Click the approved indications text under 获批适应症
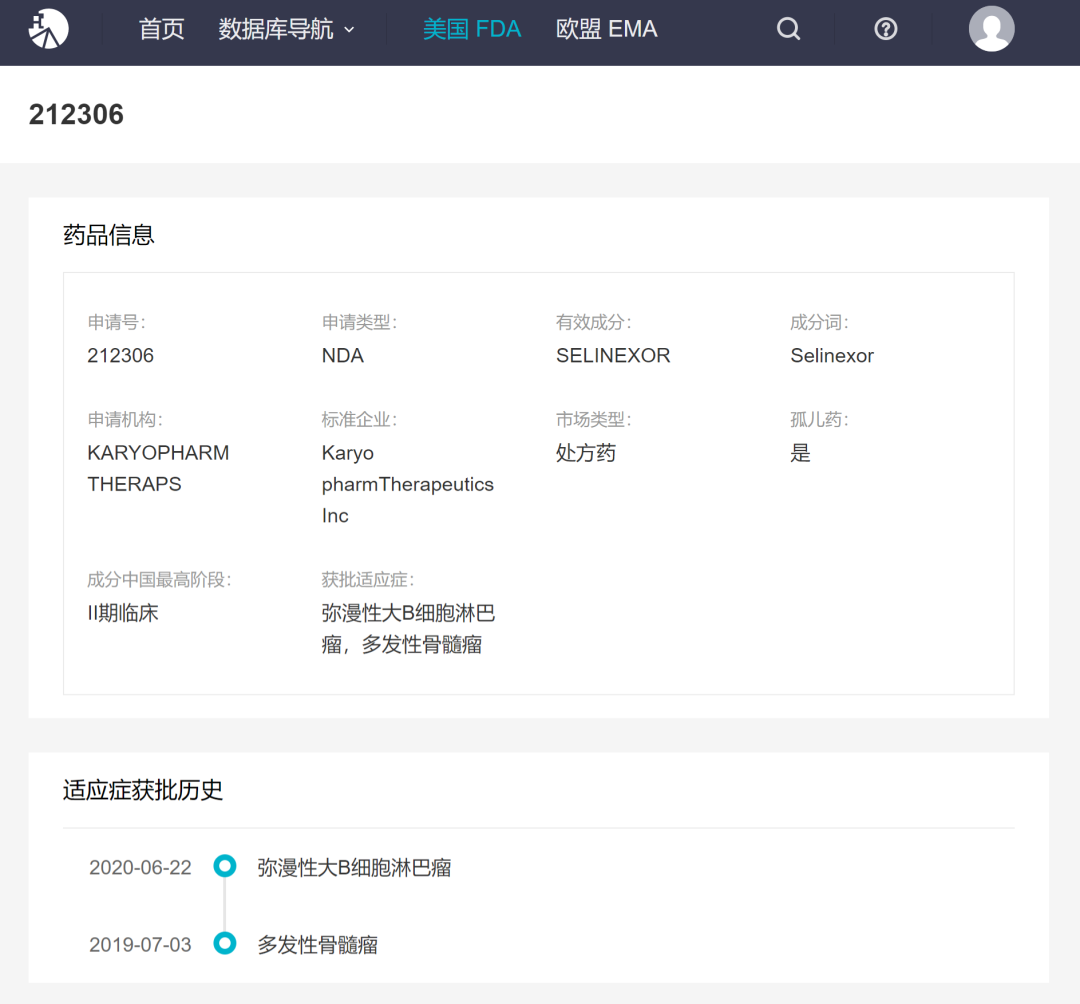This screenshot has width=1080, height=1004. [x=408, y=629]
